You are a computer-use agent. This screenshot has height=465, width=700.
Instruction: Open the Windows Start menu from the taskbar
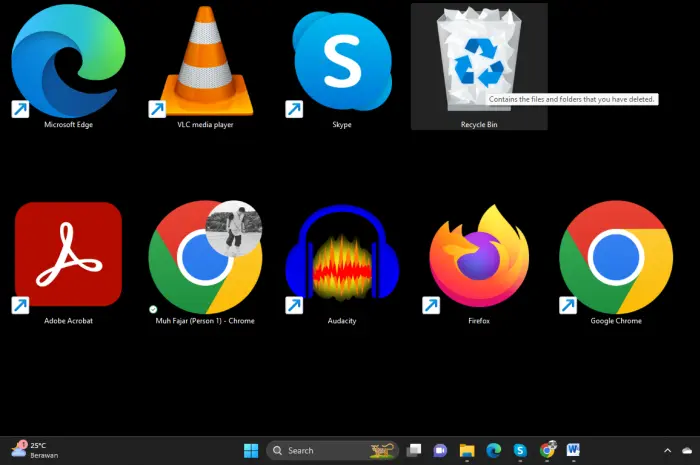(x=251, y=451)
